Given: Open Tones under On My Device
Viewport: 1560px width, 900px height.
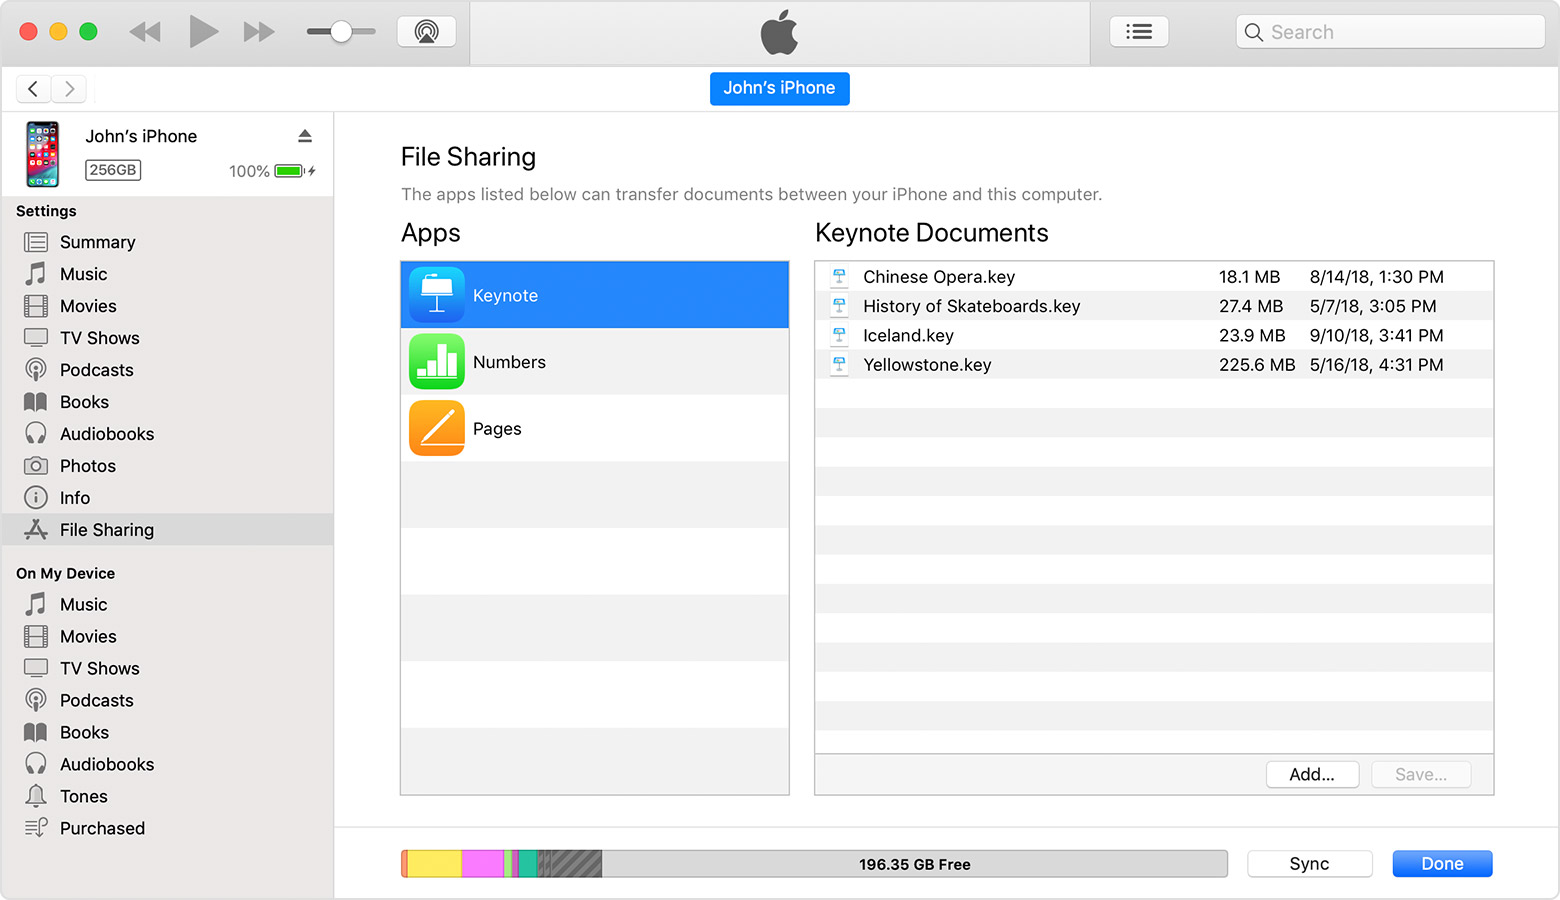Looking at the screenshot, I should point(85,796).
